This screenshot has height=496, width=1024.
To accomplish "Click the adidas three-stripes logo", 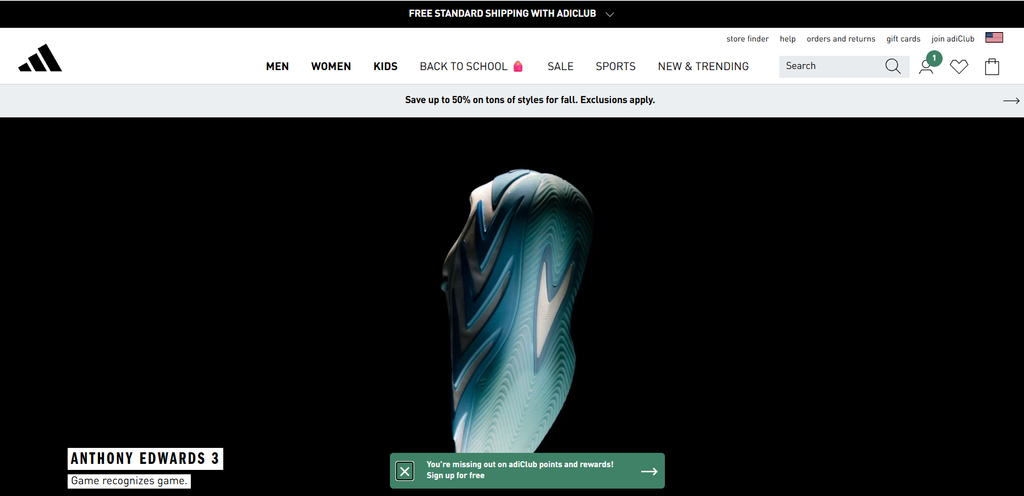I will click(40, 58).
